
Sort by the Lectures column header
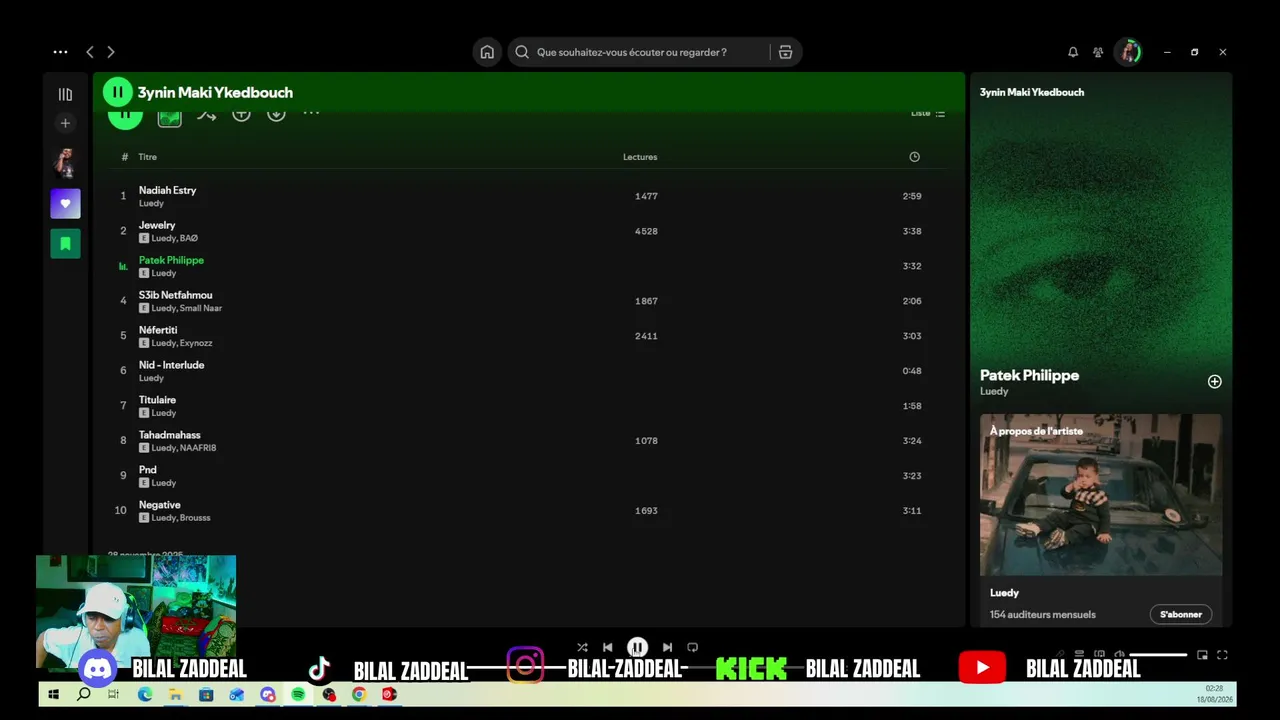click(640, 157)
